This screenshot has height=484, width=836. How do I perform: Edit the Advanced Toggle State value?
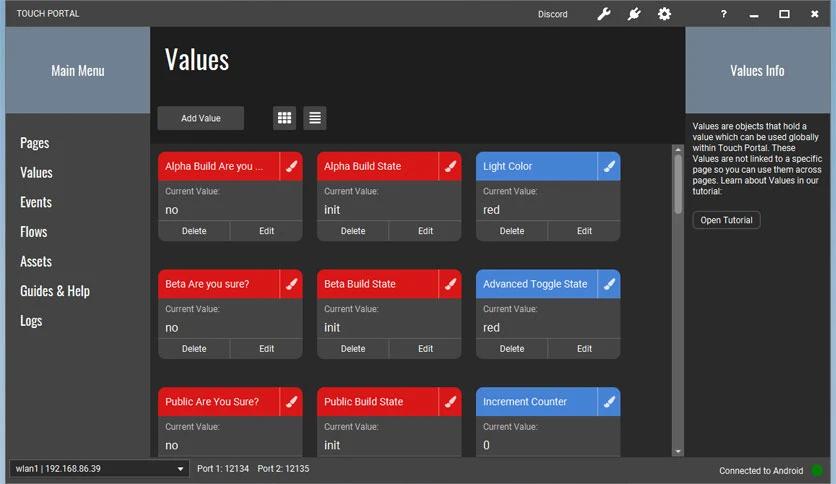pyautogui.click(x=584, y=349)
